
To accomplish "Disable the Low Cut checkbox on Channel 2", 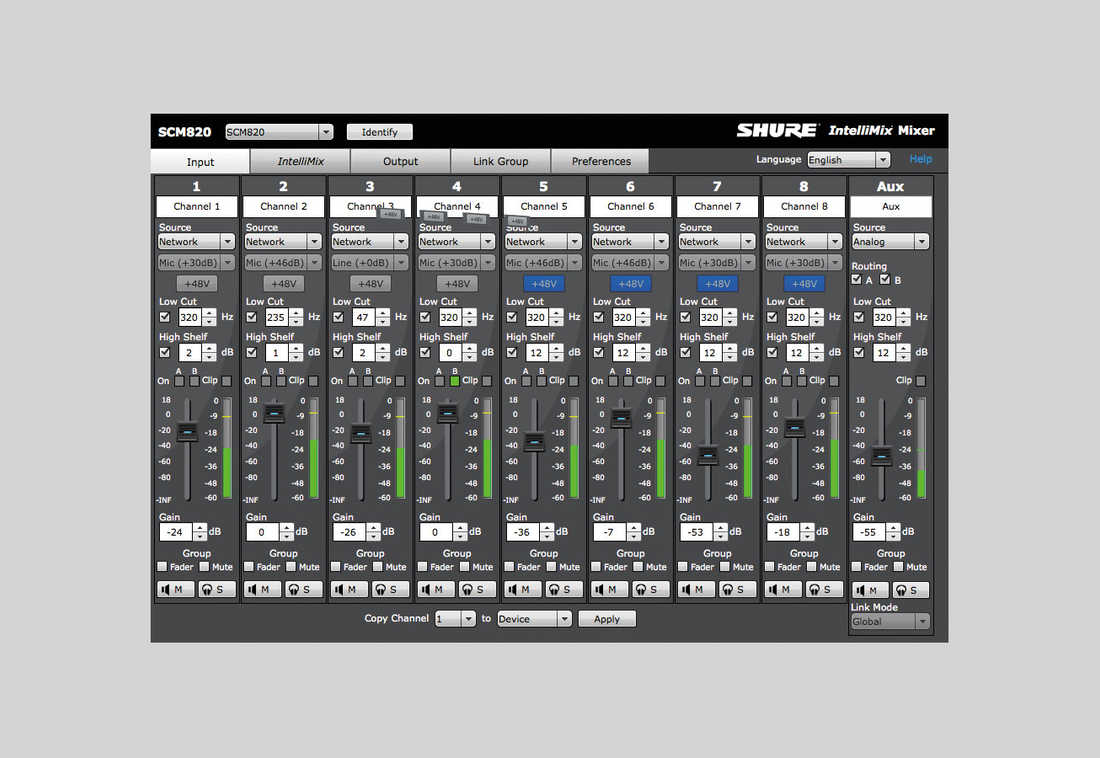I will pyautogui.click(x=251, y=317).
